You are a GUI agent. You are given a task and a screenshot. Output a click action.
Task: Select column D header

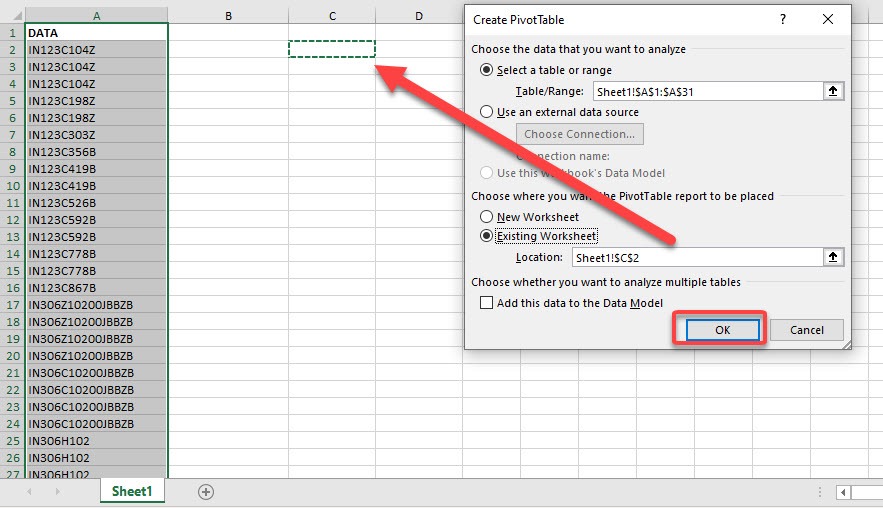click(419, 16)
